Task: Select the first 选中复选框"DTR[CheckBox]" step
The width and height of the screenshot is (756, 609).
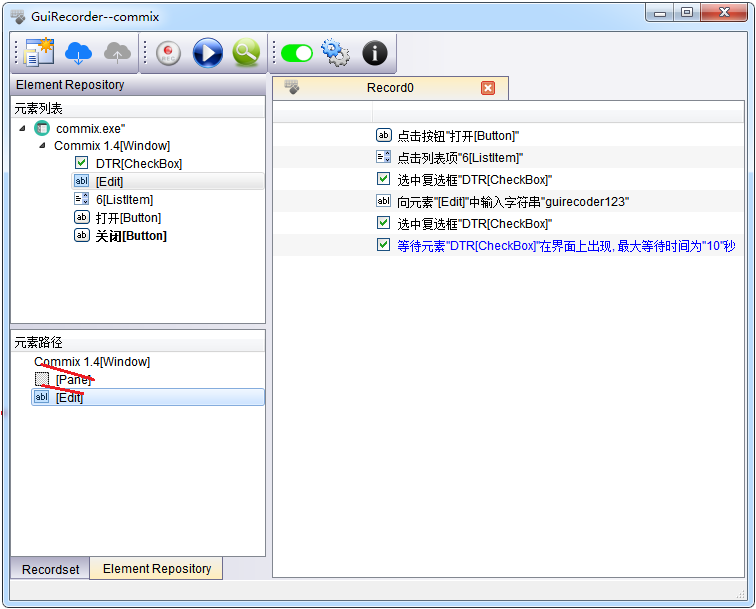Action: [474, 180]
